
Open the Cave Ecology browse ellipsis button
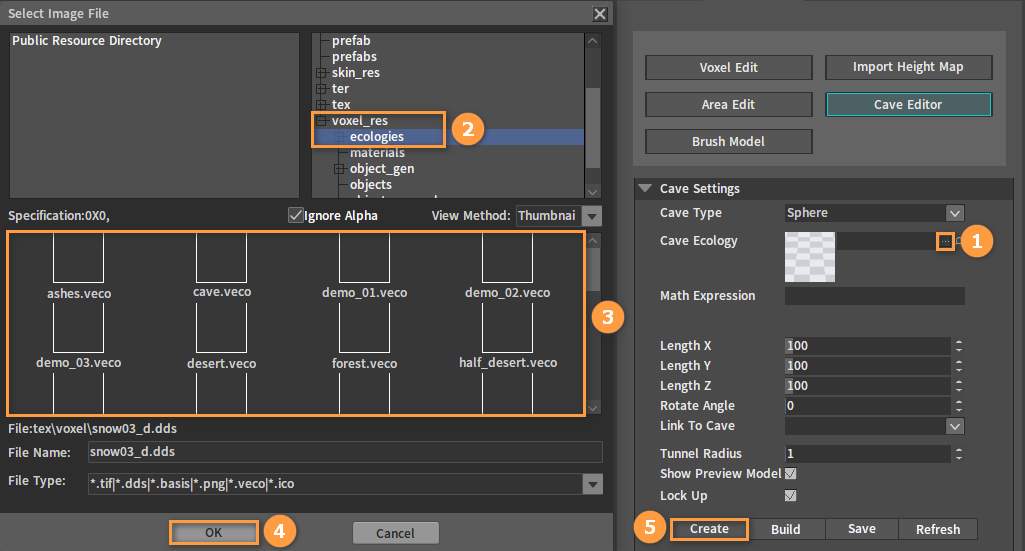945,241
